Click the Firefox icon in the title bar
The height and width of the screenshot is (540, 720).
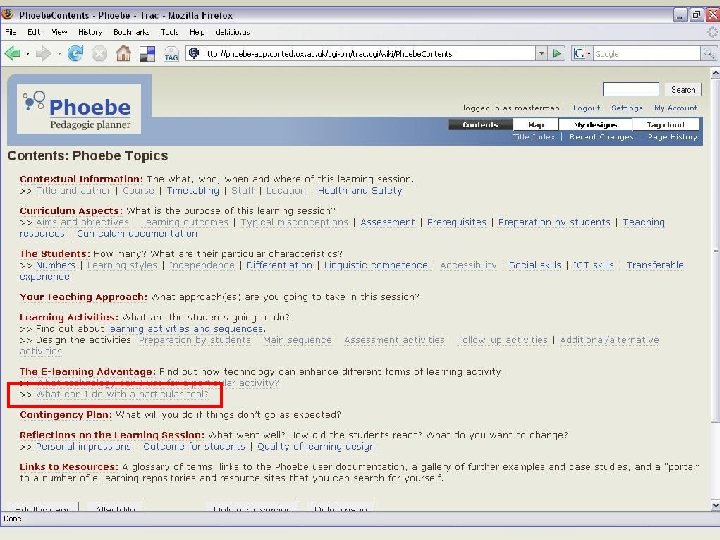pyautogui.click(x=7, y=14)
